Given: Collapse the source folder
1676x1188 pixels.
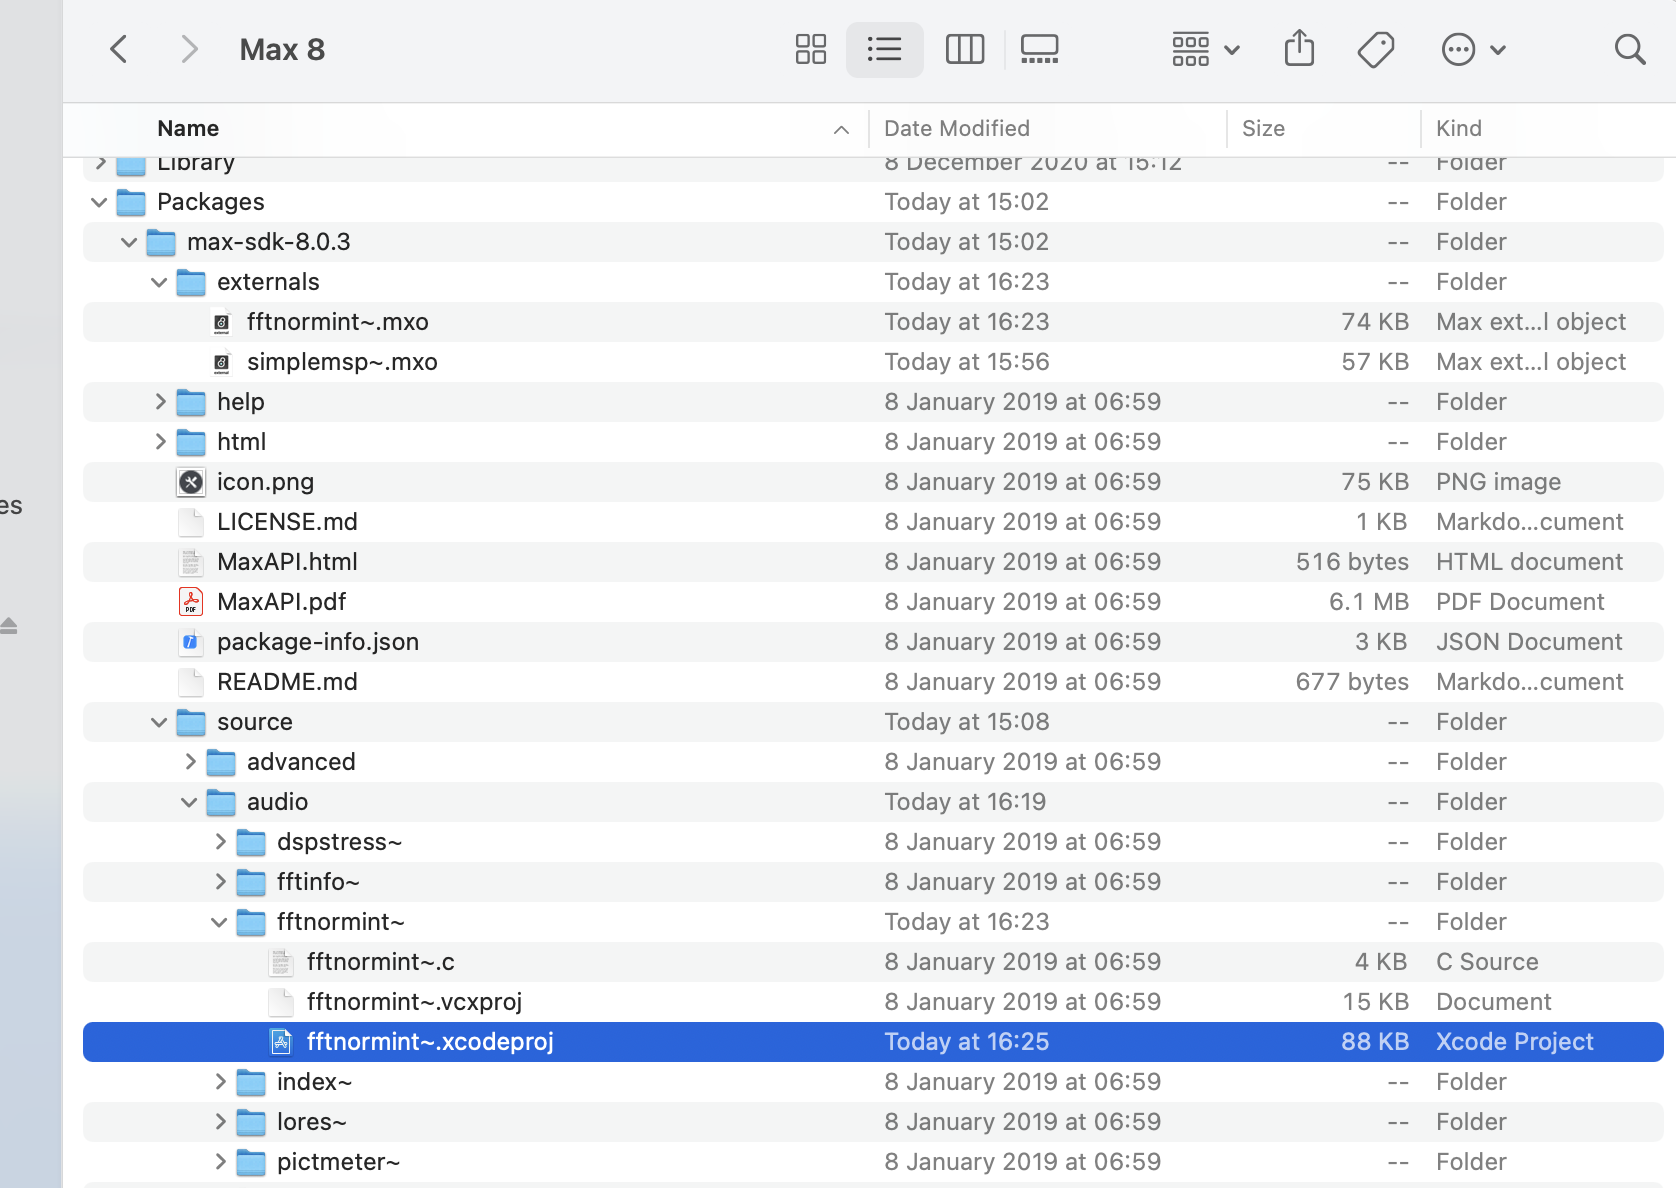Looking at the screenshot, I should click(x=159, y=722).
